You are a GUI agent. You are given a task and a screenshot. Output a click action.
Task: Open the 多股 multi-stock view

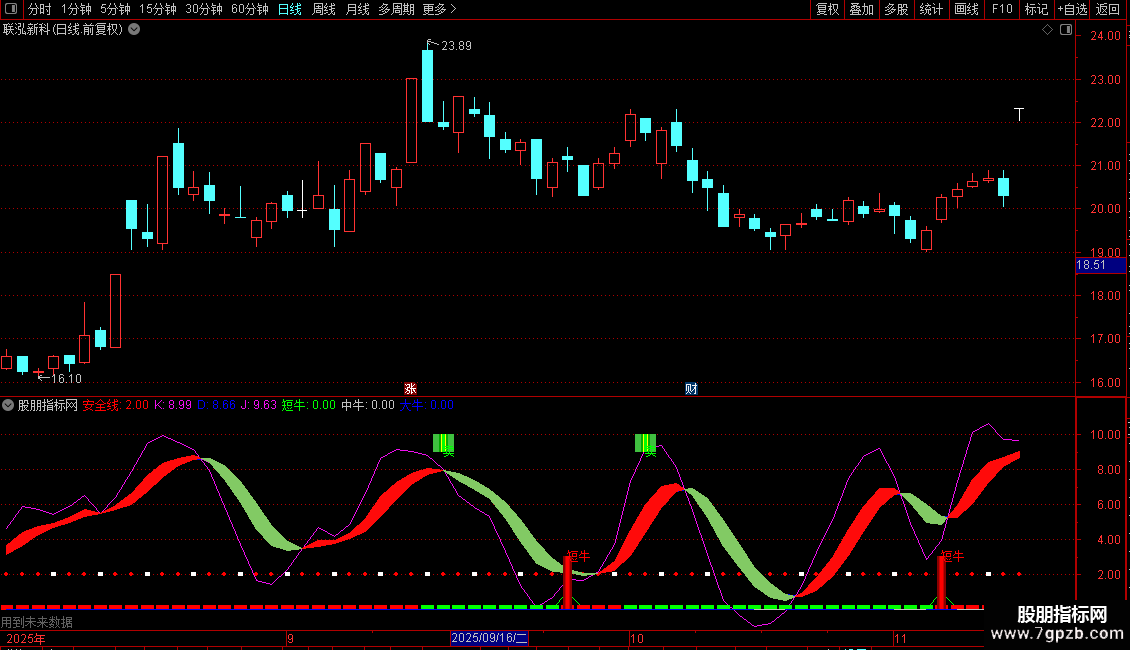tap(896, 9)
